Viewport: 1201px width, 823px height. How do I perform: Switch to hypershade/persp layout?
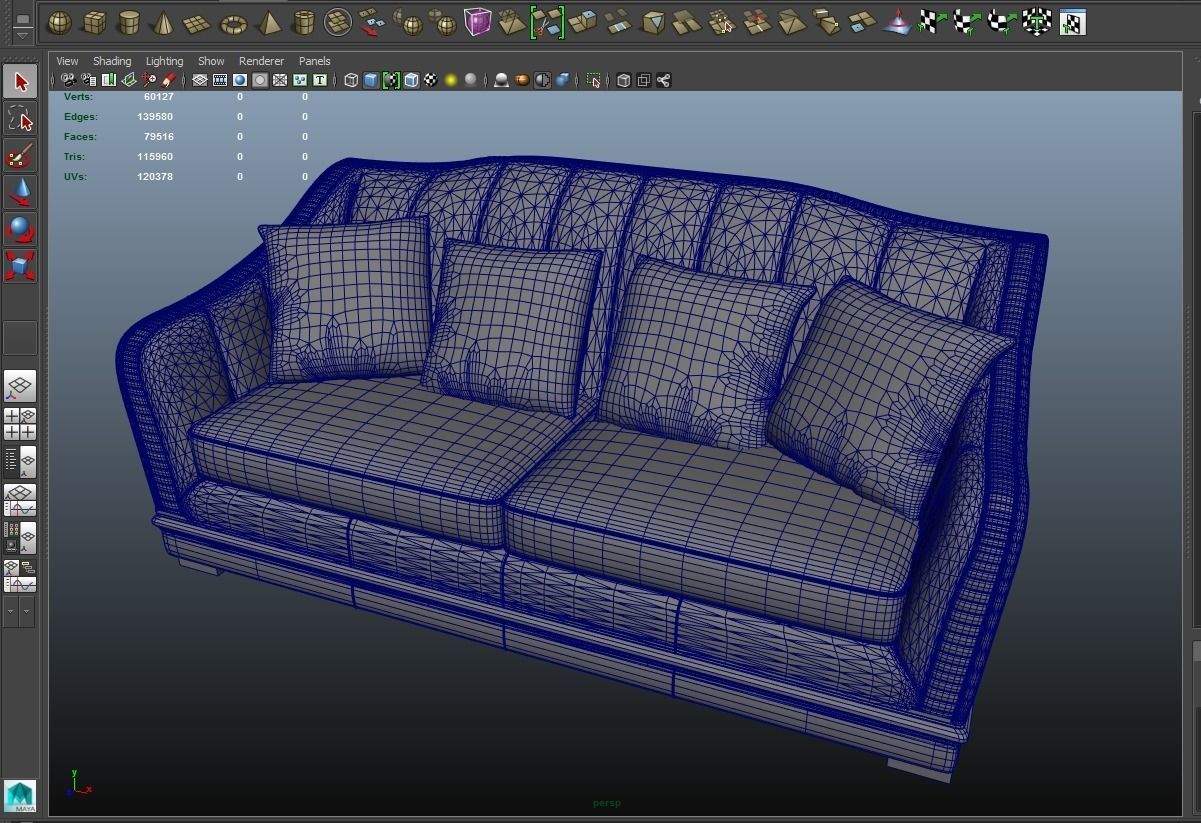(20, 536)
